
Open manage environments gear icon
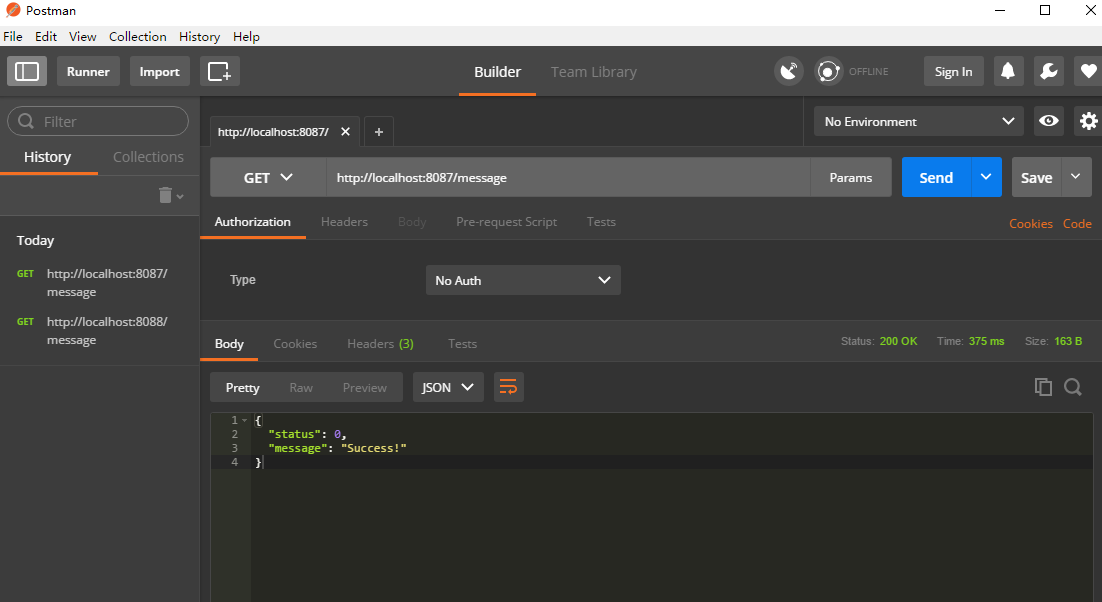pyautogui.click(x=1089, y=121)
